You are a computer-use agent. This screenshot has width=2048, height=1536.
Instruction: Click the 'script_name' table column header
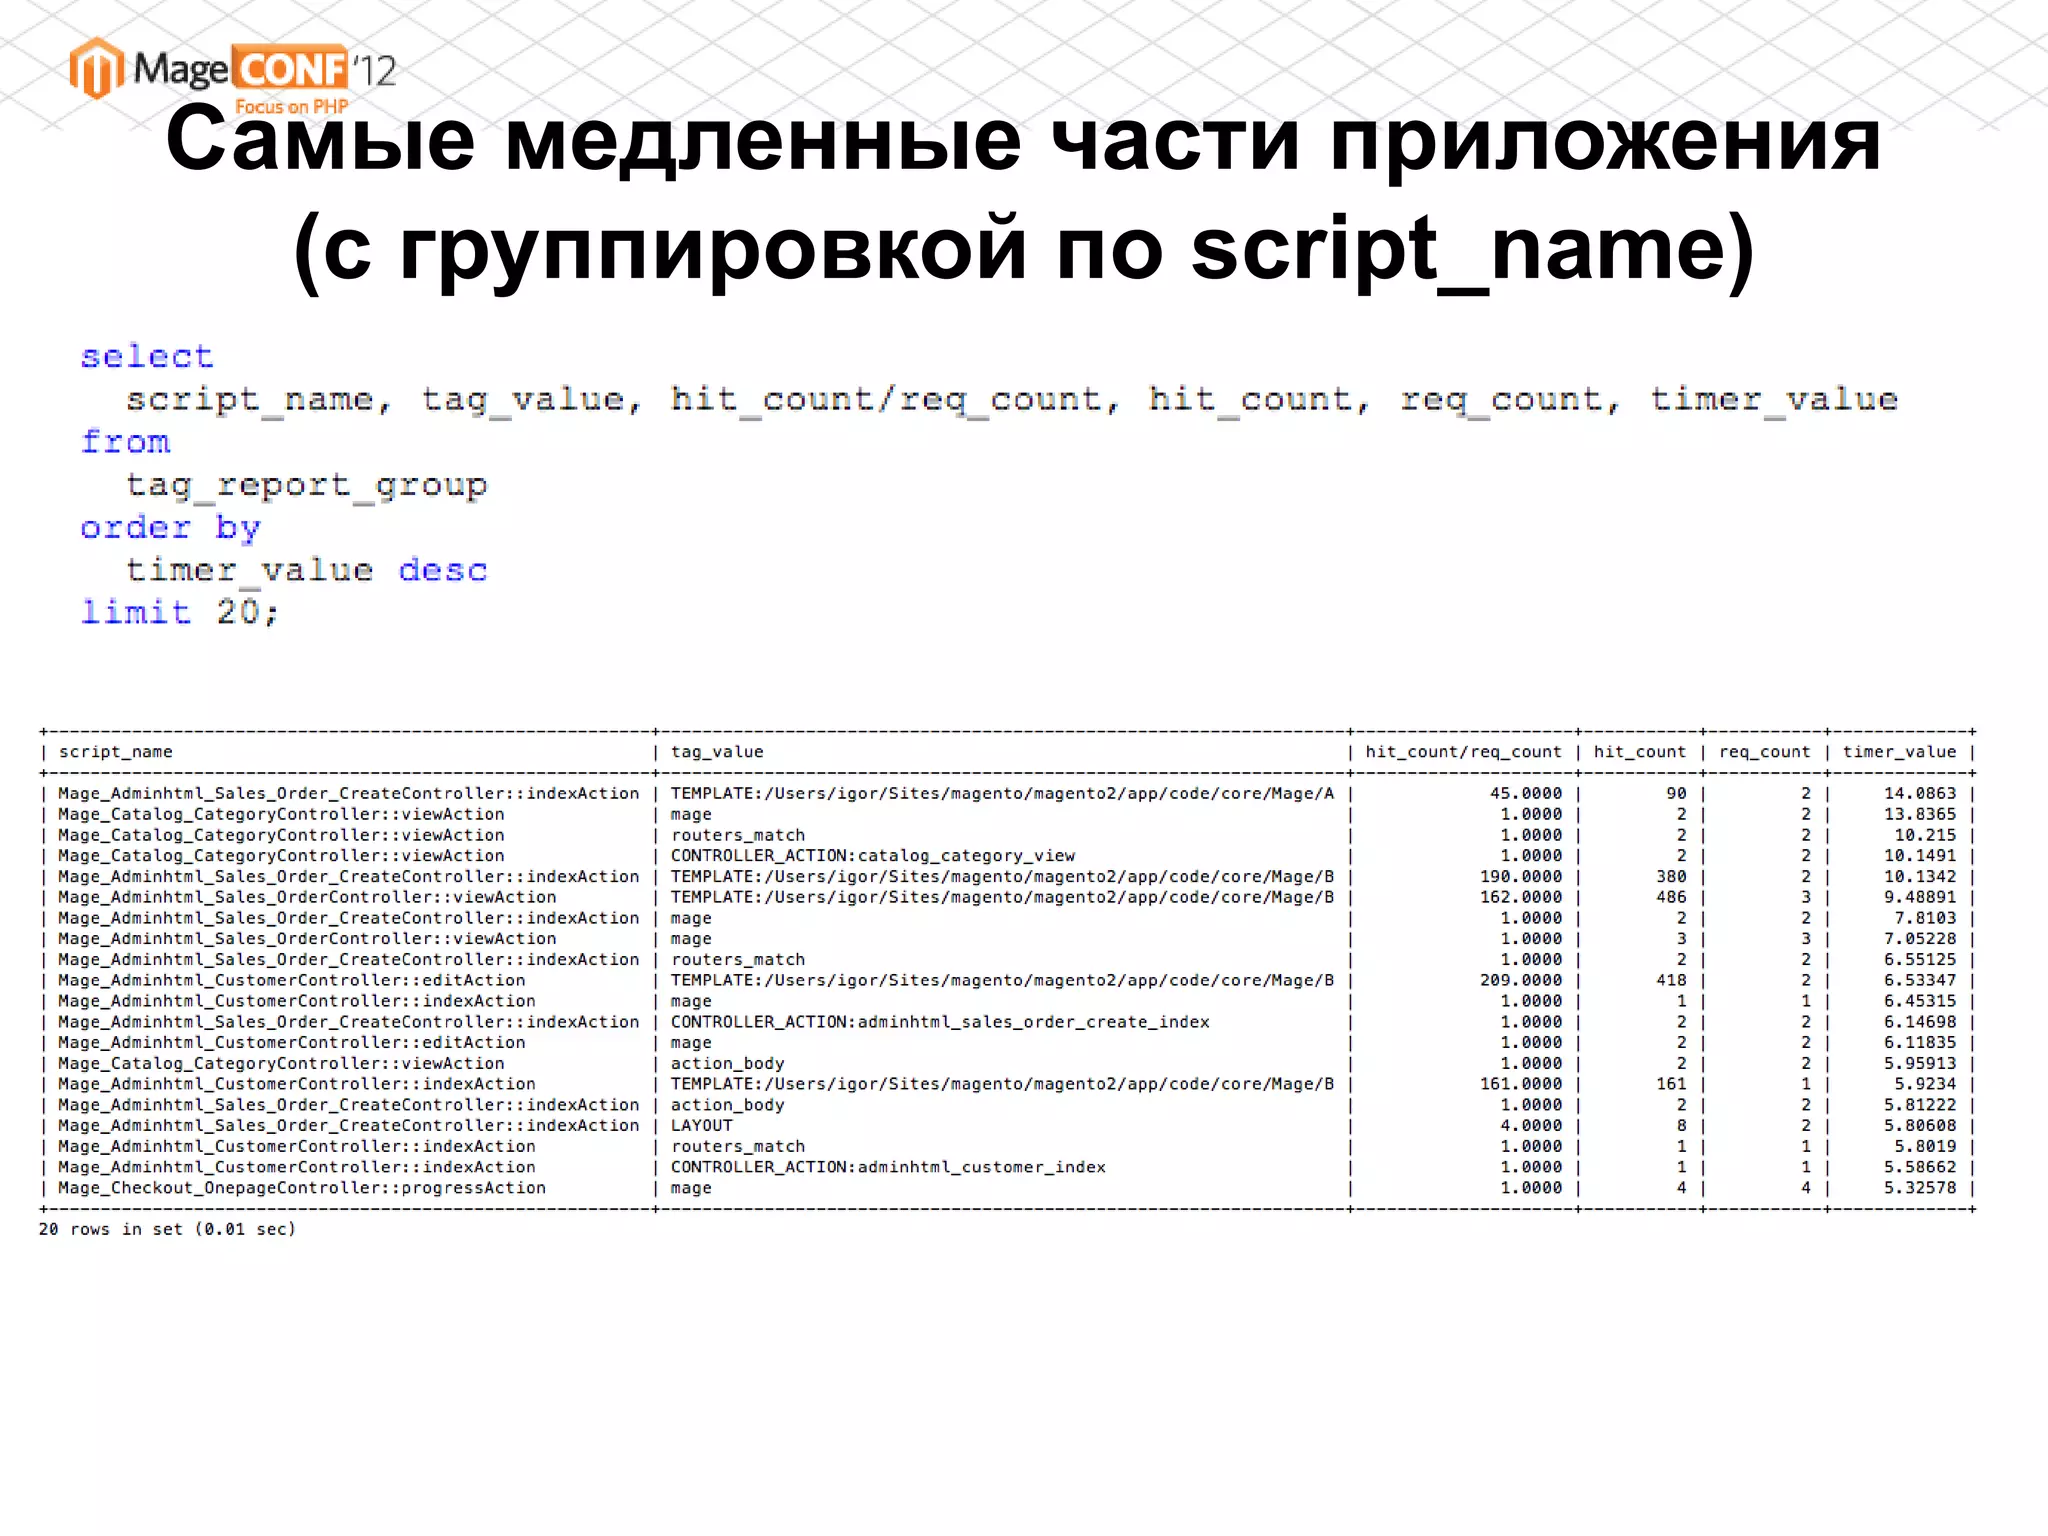point(115,752)
